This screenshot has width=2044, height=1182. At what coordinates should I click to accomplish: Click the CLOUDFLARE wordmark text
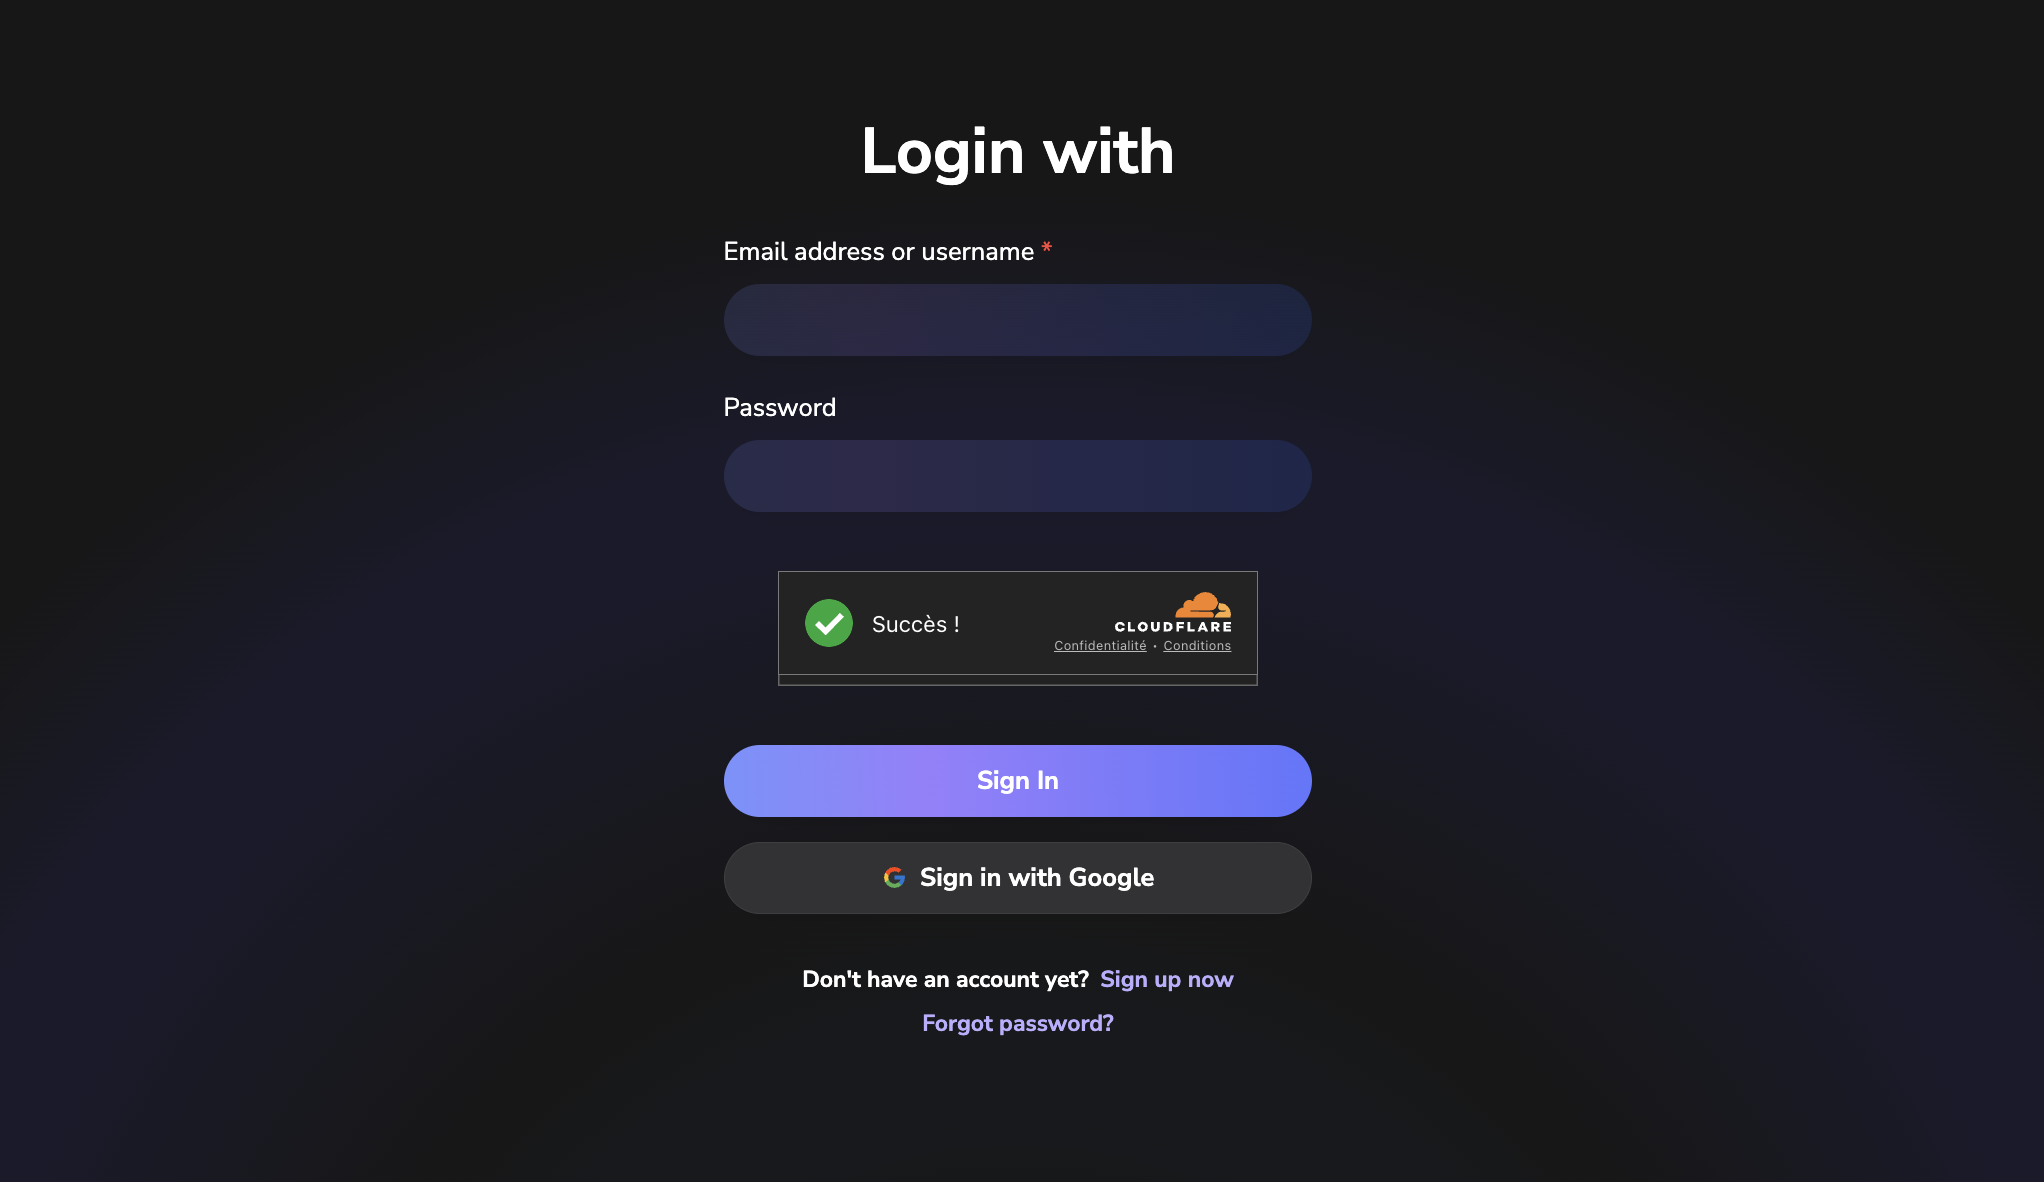1173,627
